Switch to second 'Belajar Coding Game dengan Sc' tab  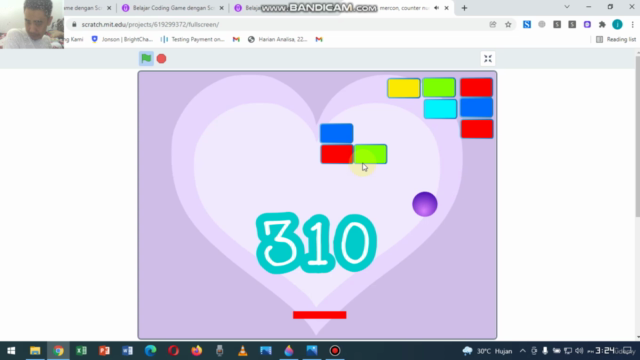[x=173, y=8]
